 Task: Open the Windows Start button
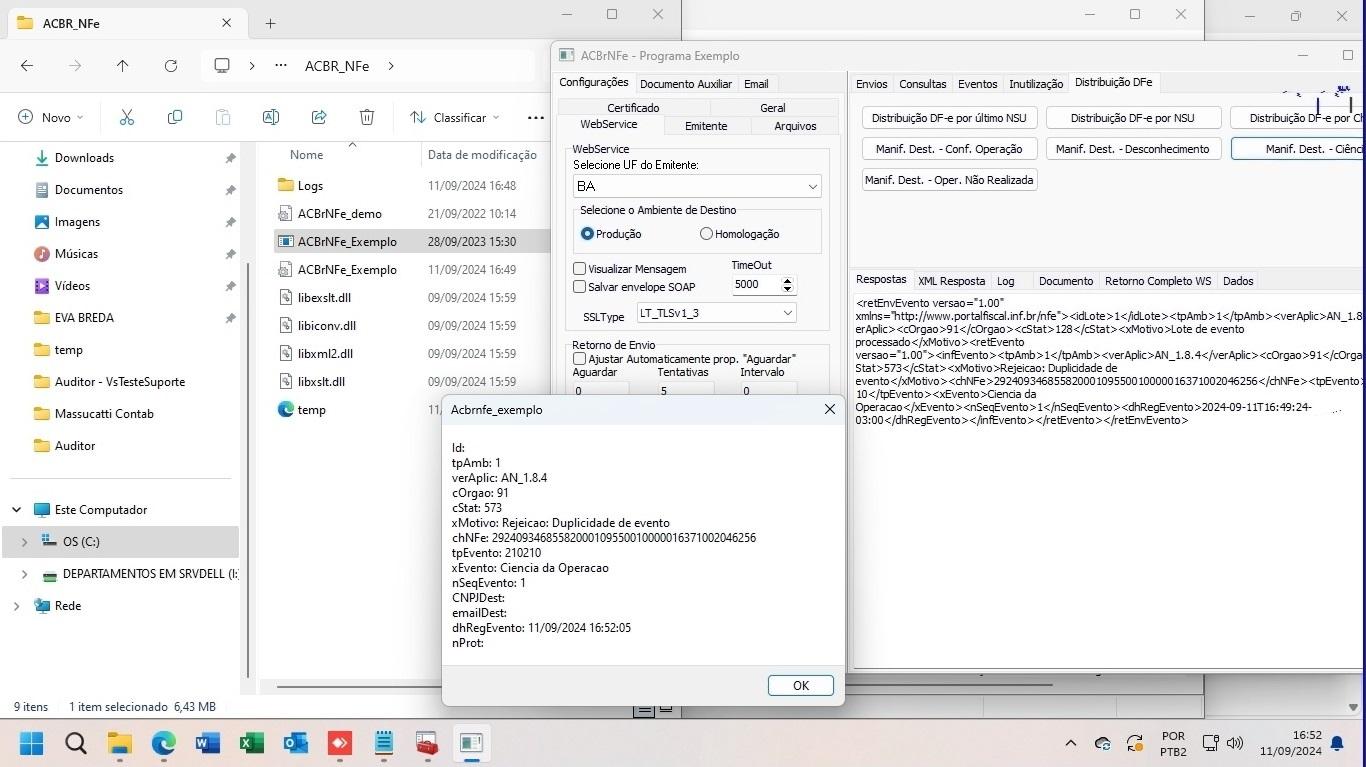[x=31, y=743]
